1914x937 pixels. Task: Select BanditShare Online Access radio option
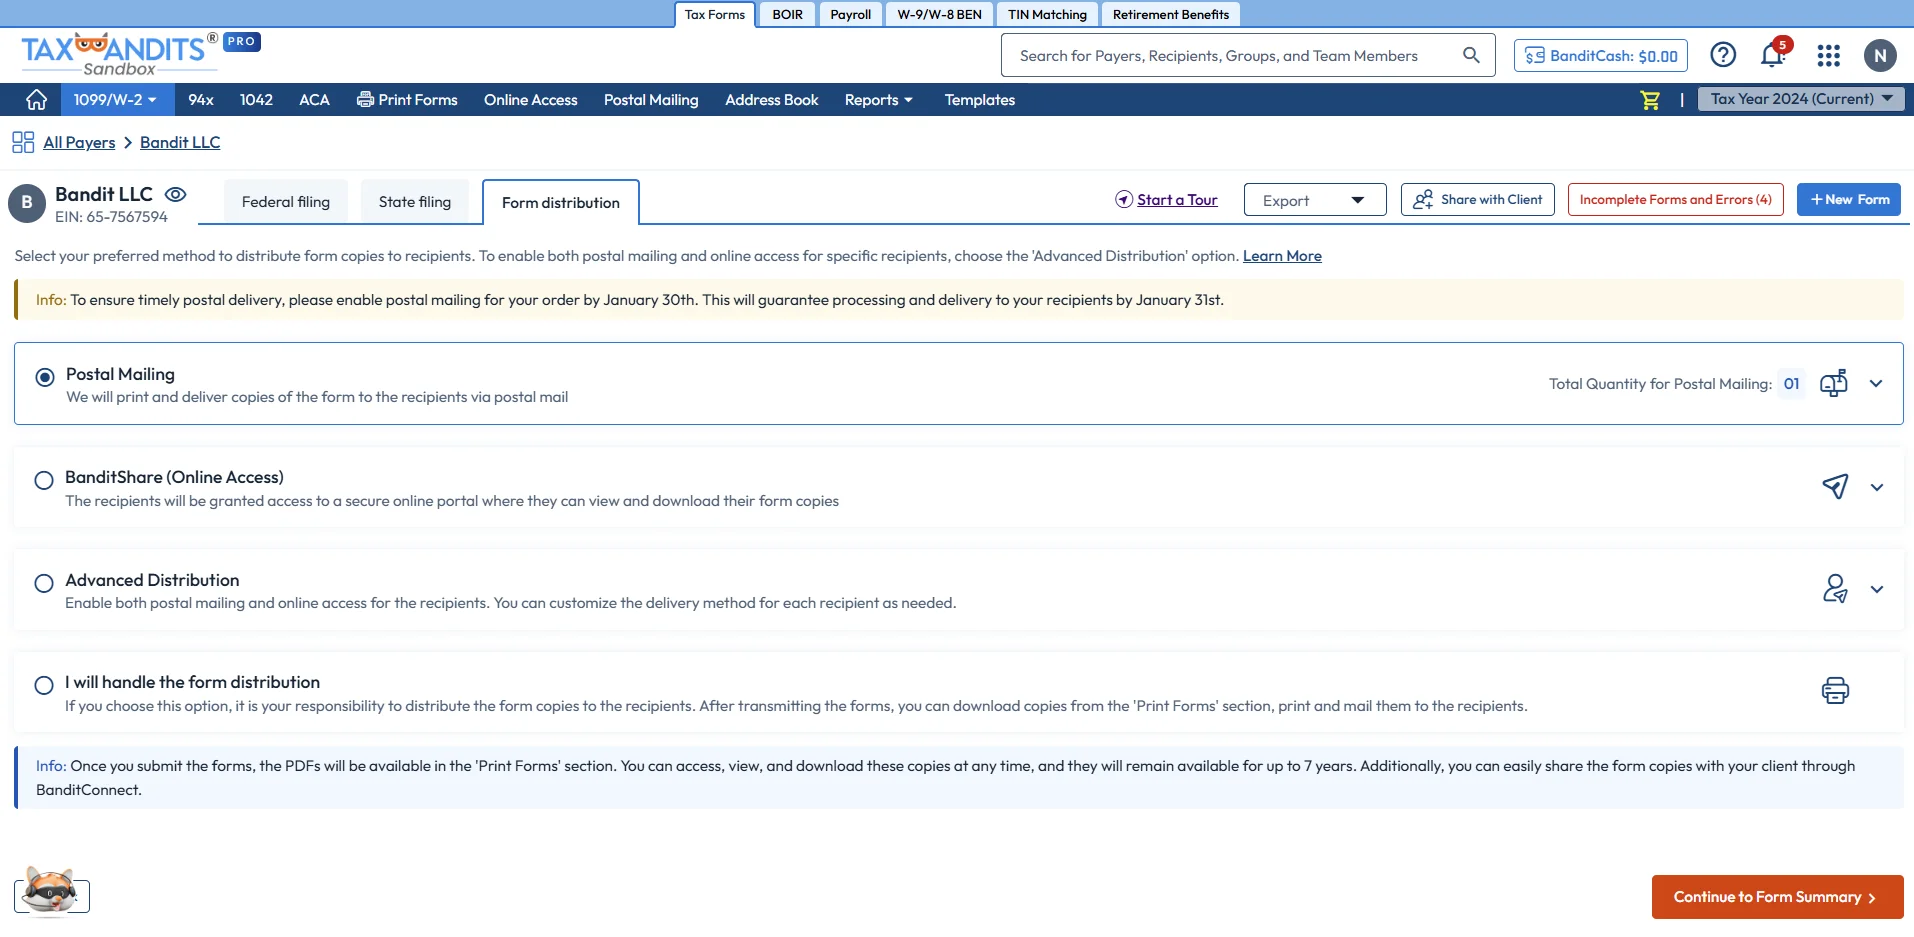(44, 480)
